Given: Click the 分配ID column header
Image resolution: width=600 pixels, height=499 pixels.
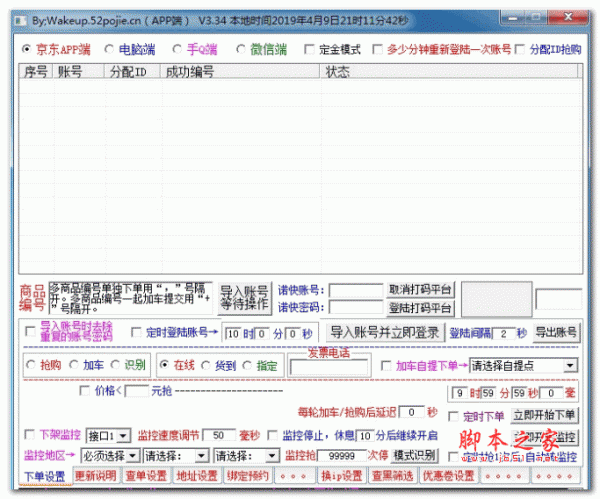Looking at the screenshot, I should point(132,72).
